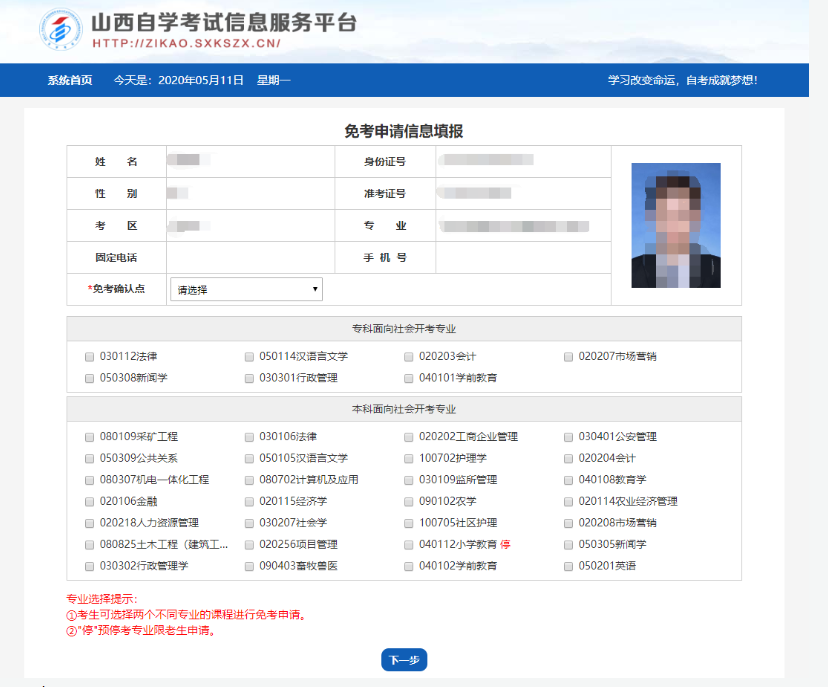Viewport: 828px width, 687px height.
Task: Select the 040101学前教育 checkbox
Action: [409, 379]
